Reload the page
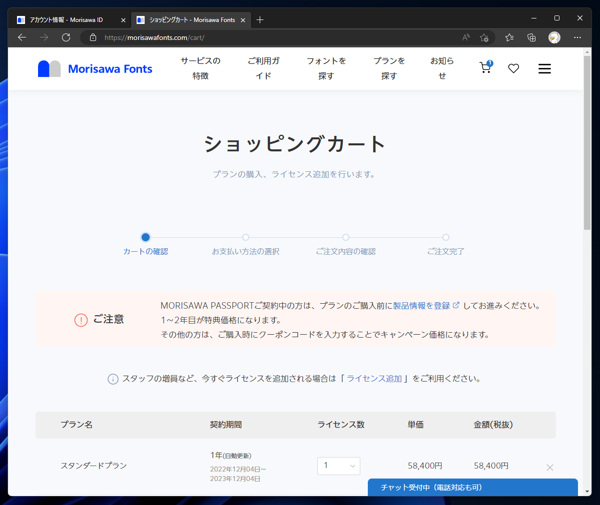The image size is (600, 505). (66, 37)
